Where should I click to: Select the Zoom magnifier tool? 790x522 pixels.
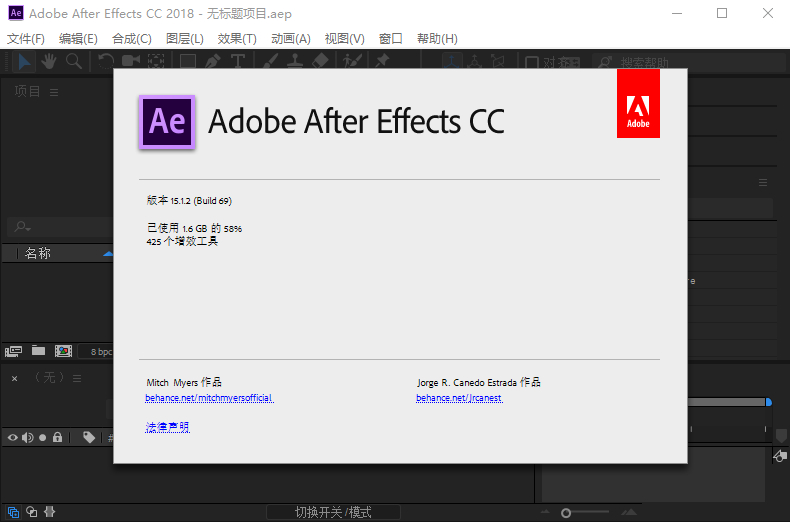click(74, 61)
